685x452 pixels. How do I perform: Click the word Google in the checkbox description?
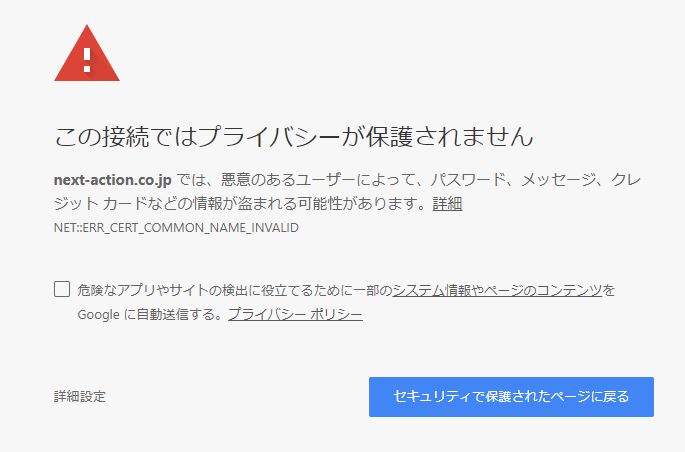tap(98, 315)
